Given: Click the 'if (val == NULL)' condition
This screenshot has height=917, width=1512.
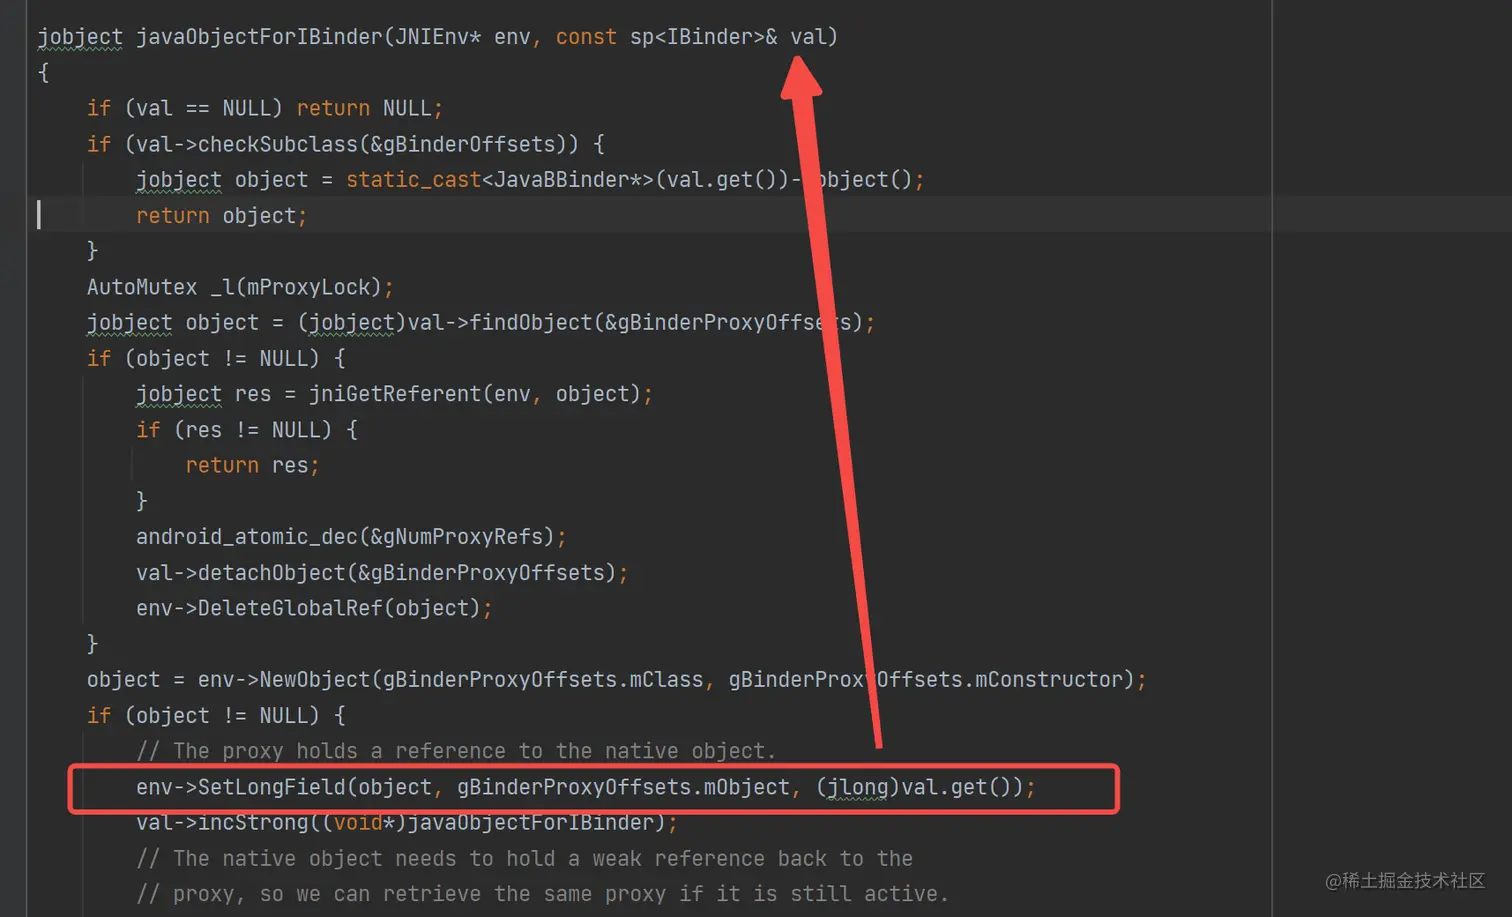Looking at the screenshot, I should [x=185, y=108].
